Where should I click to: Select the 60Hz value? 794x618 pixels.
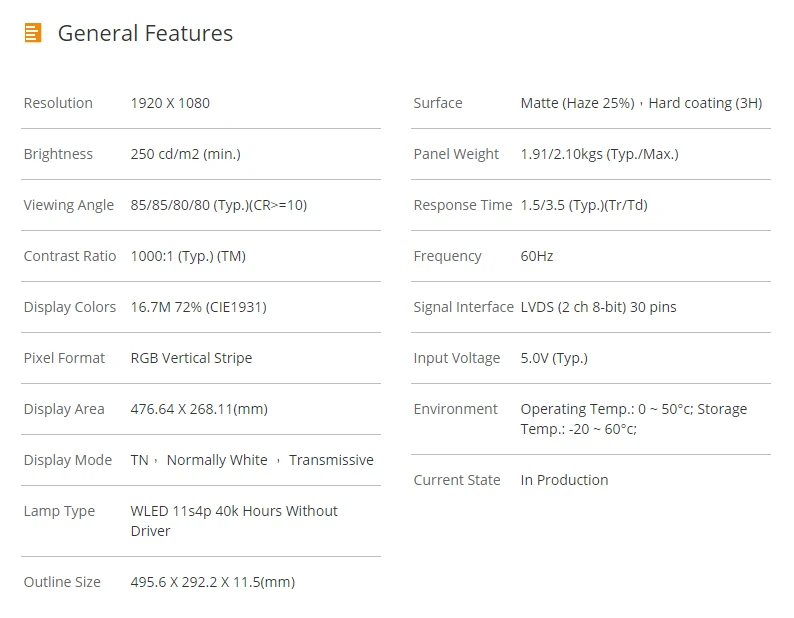pyautogui.click(x=537, y=256)
